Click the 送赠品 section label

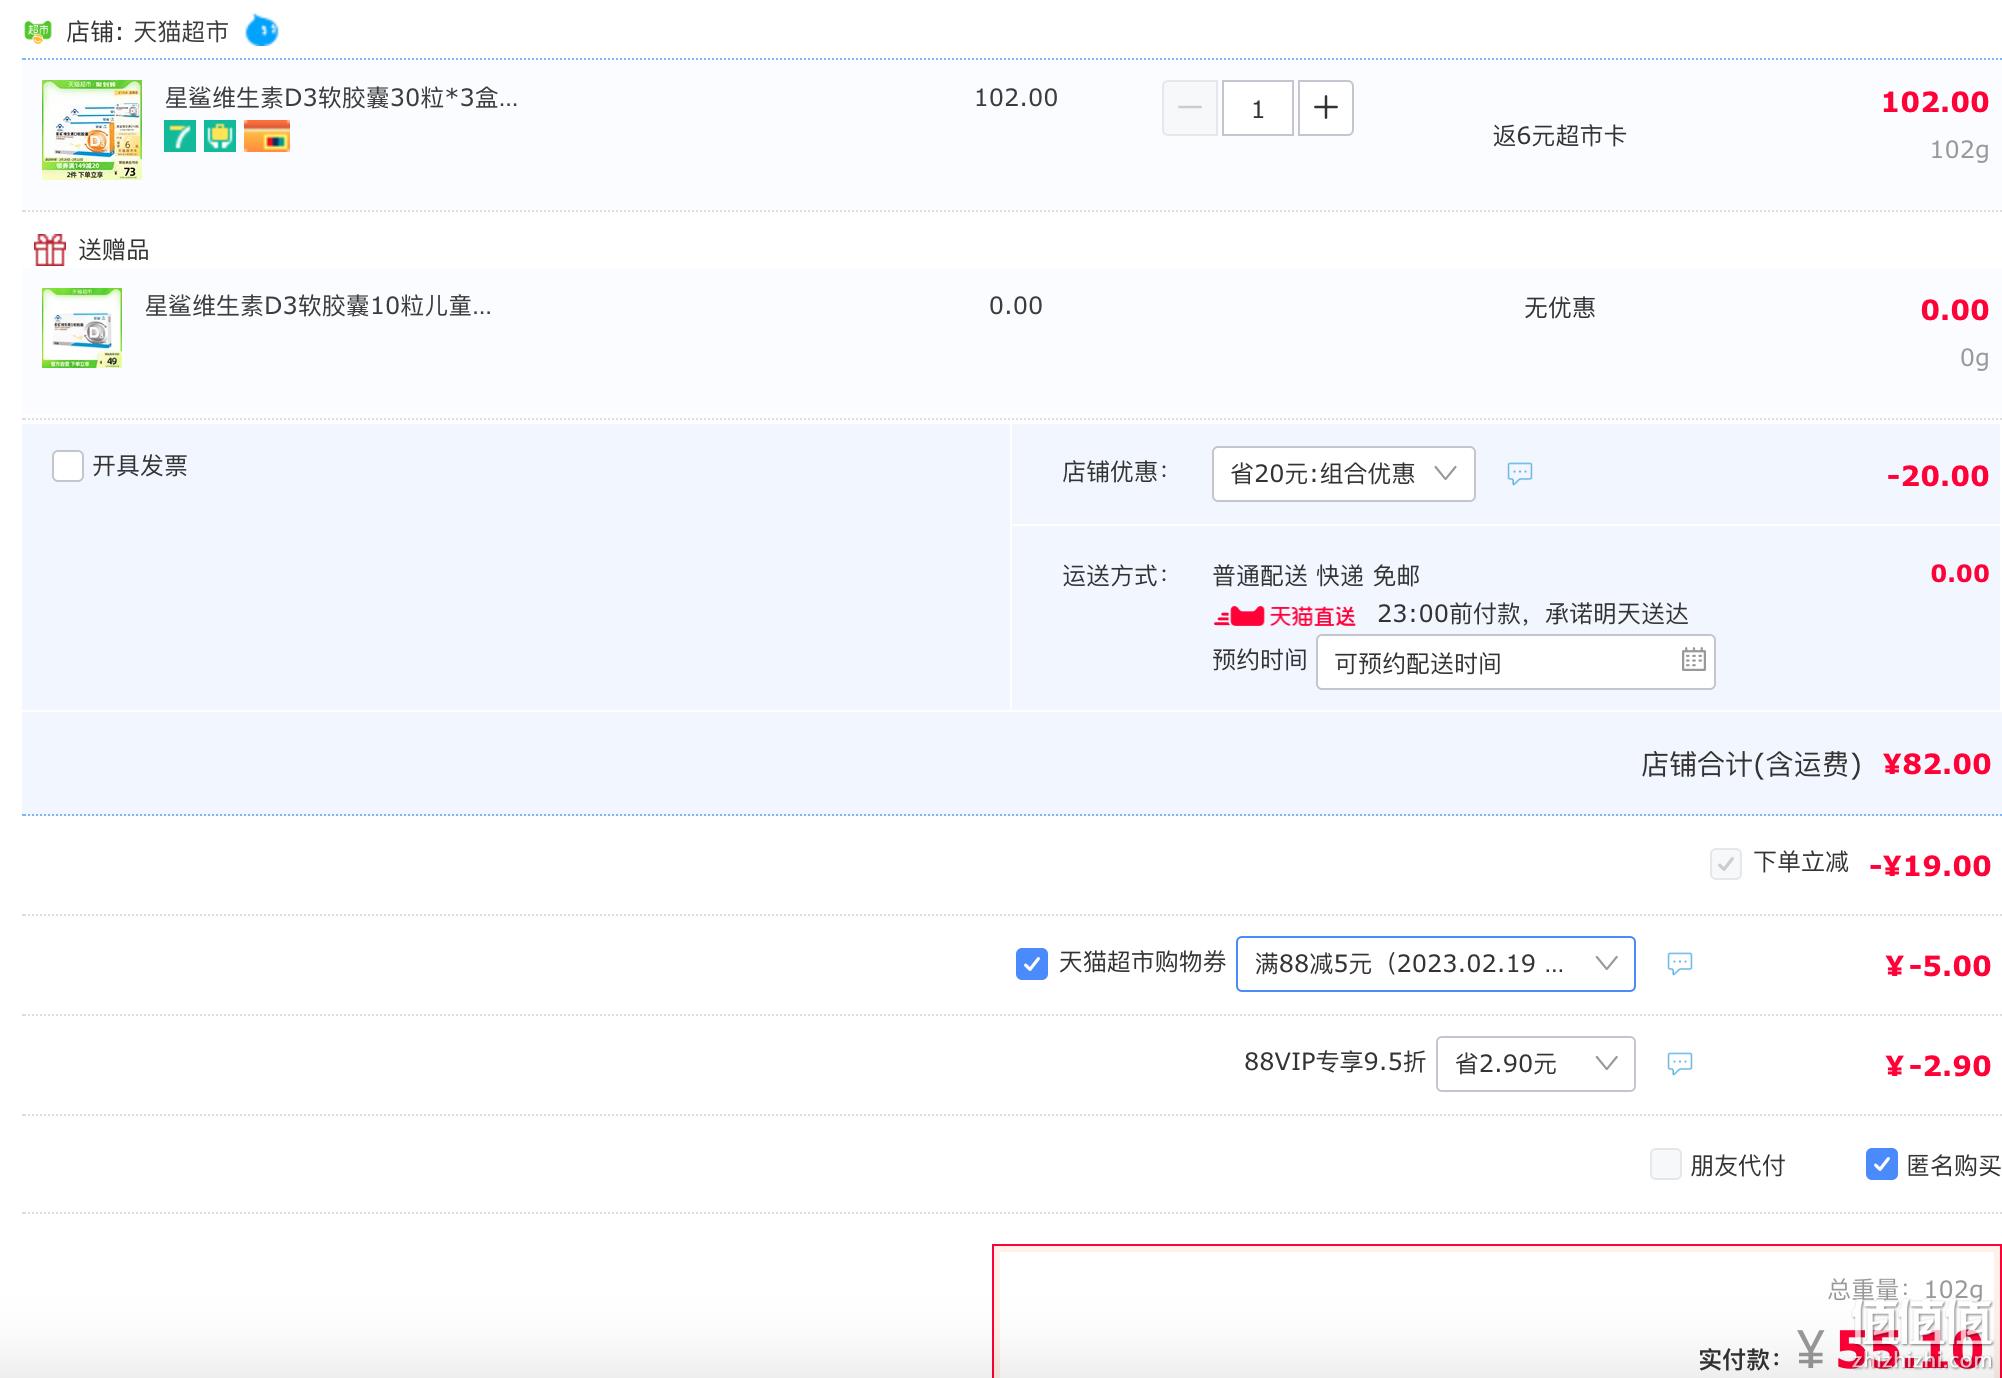click(x=114, y=250)
